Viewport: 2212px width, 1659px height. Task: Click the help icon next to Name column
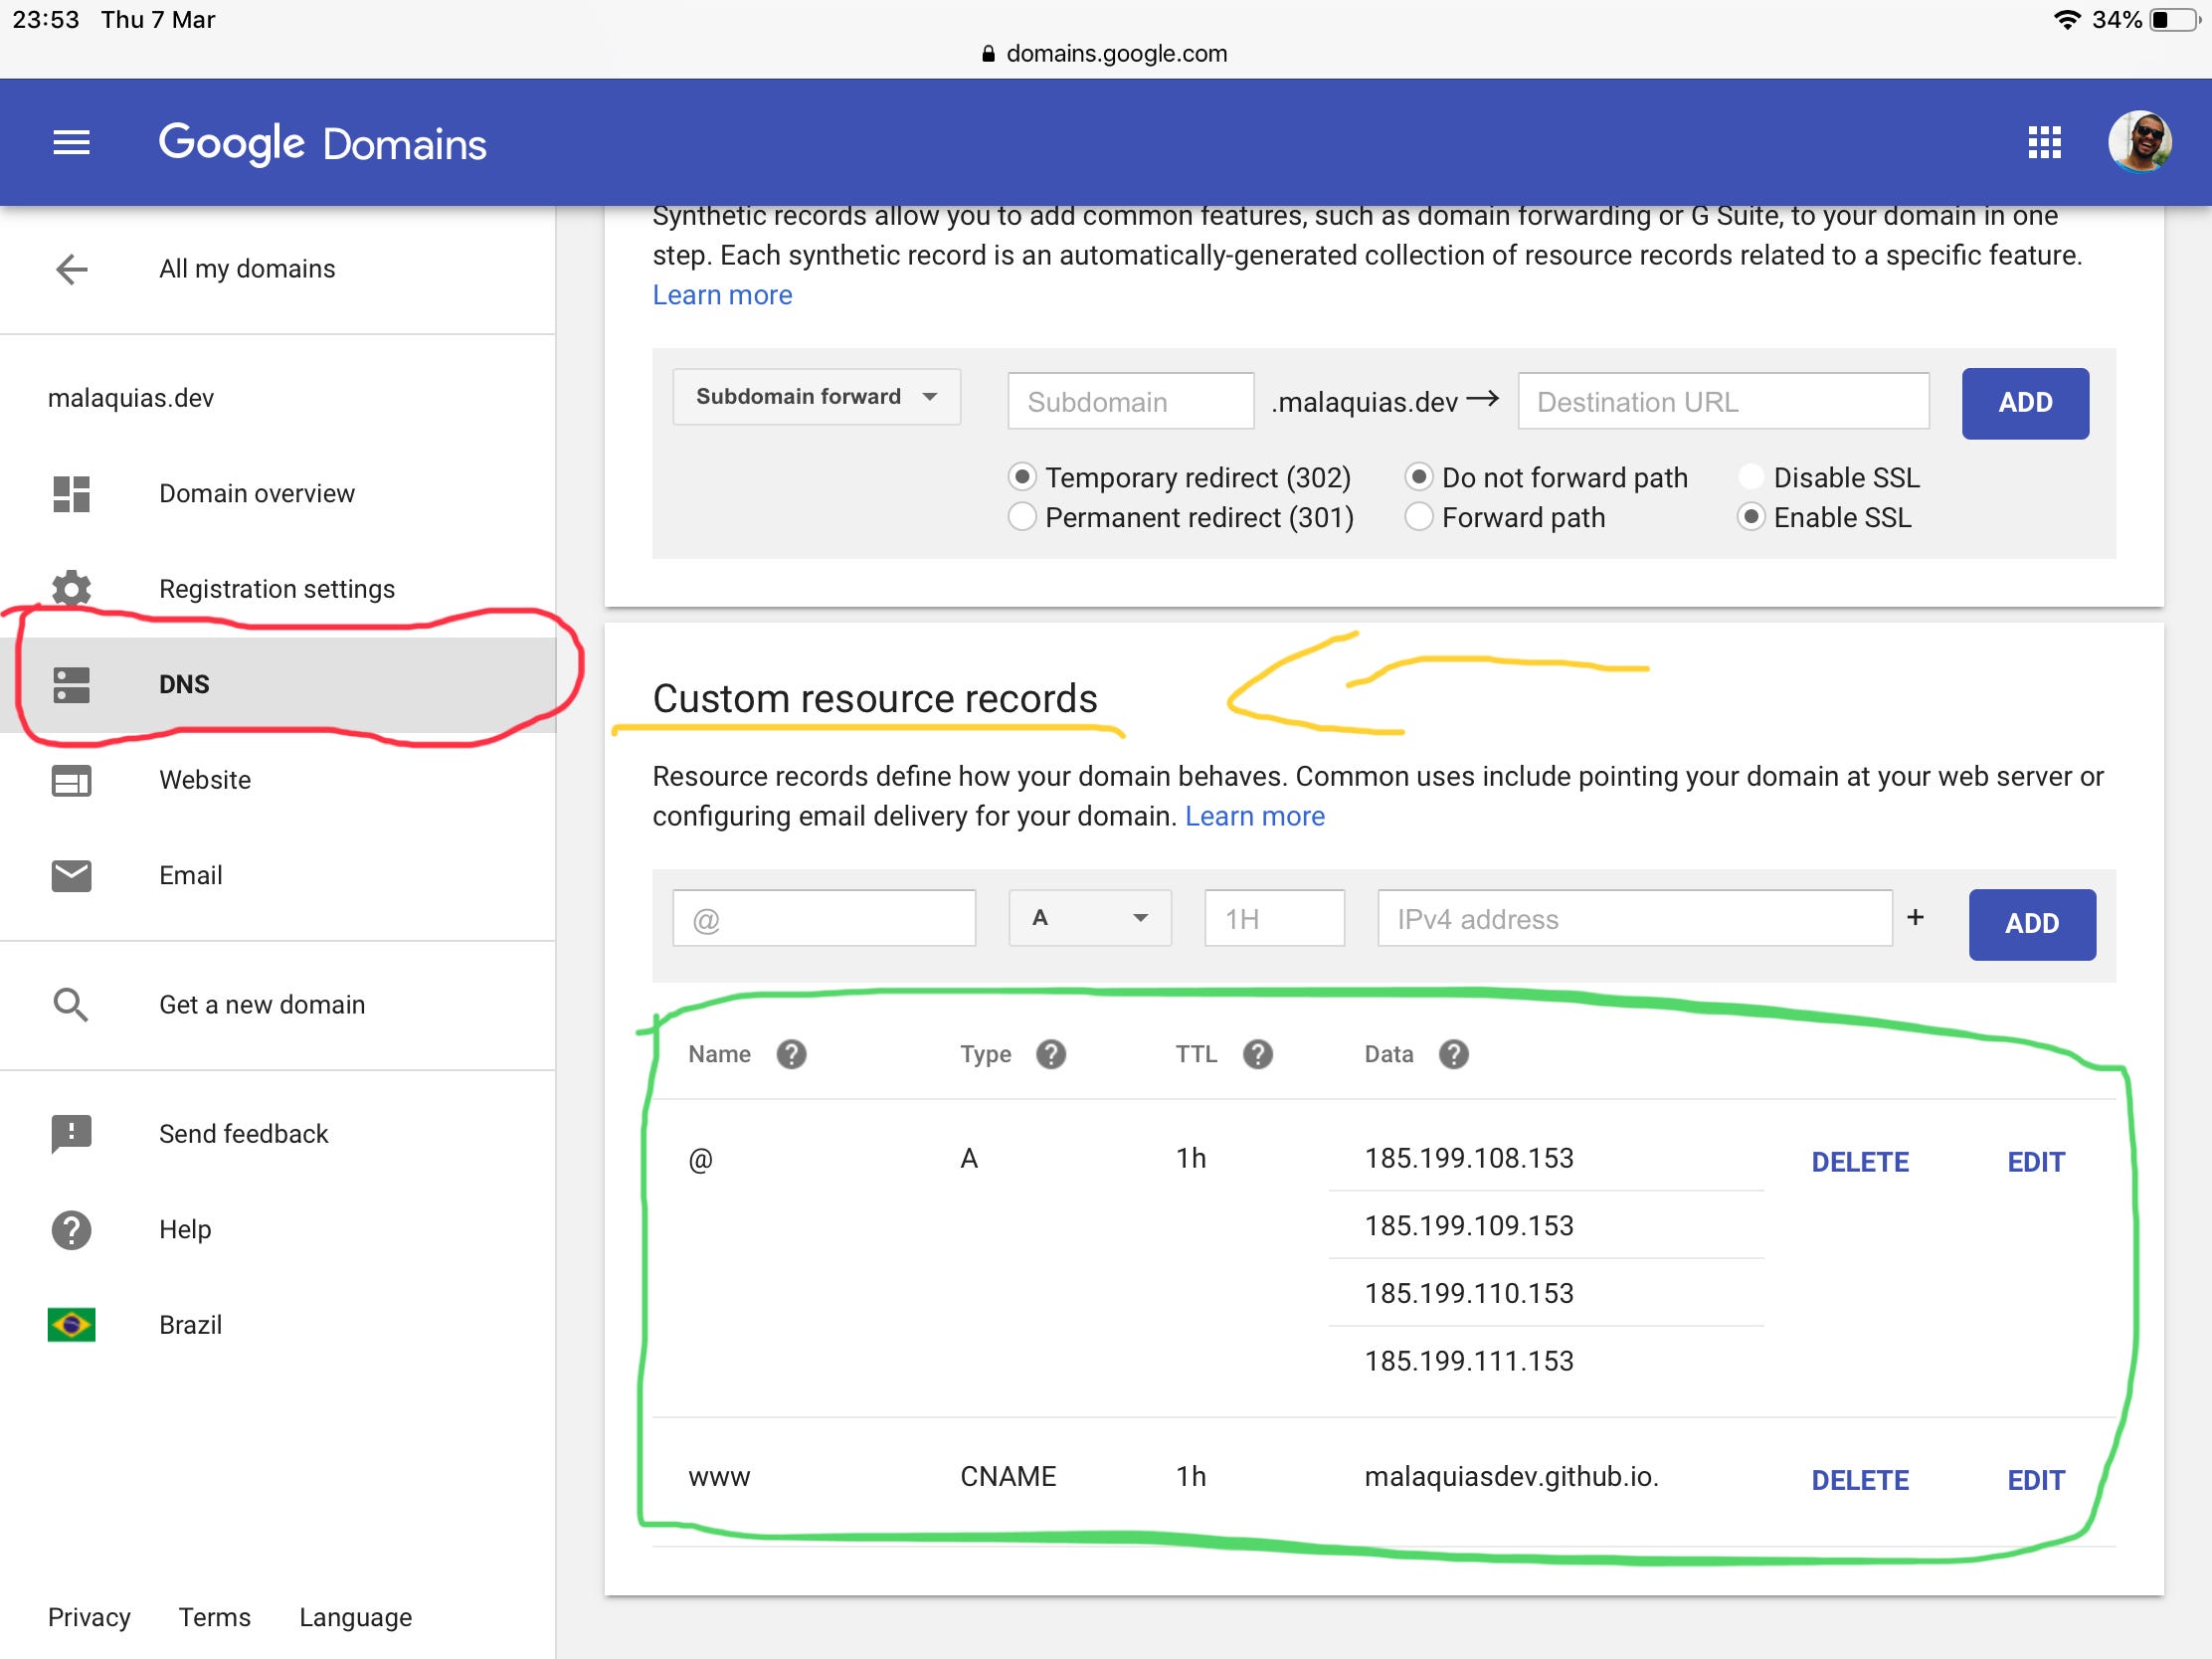[x=791, y=1054]
